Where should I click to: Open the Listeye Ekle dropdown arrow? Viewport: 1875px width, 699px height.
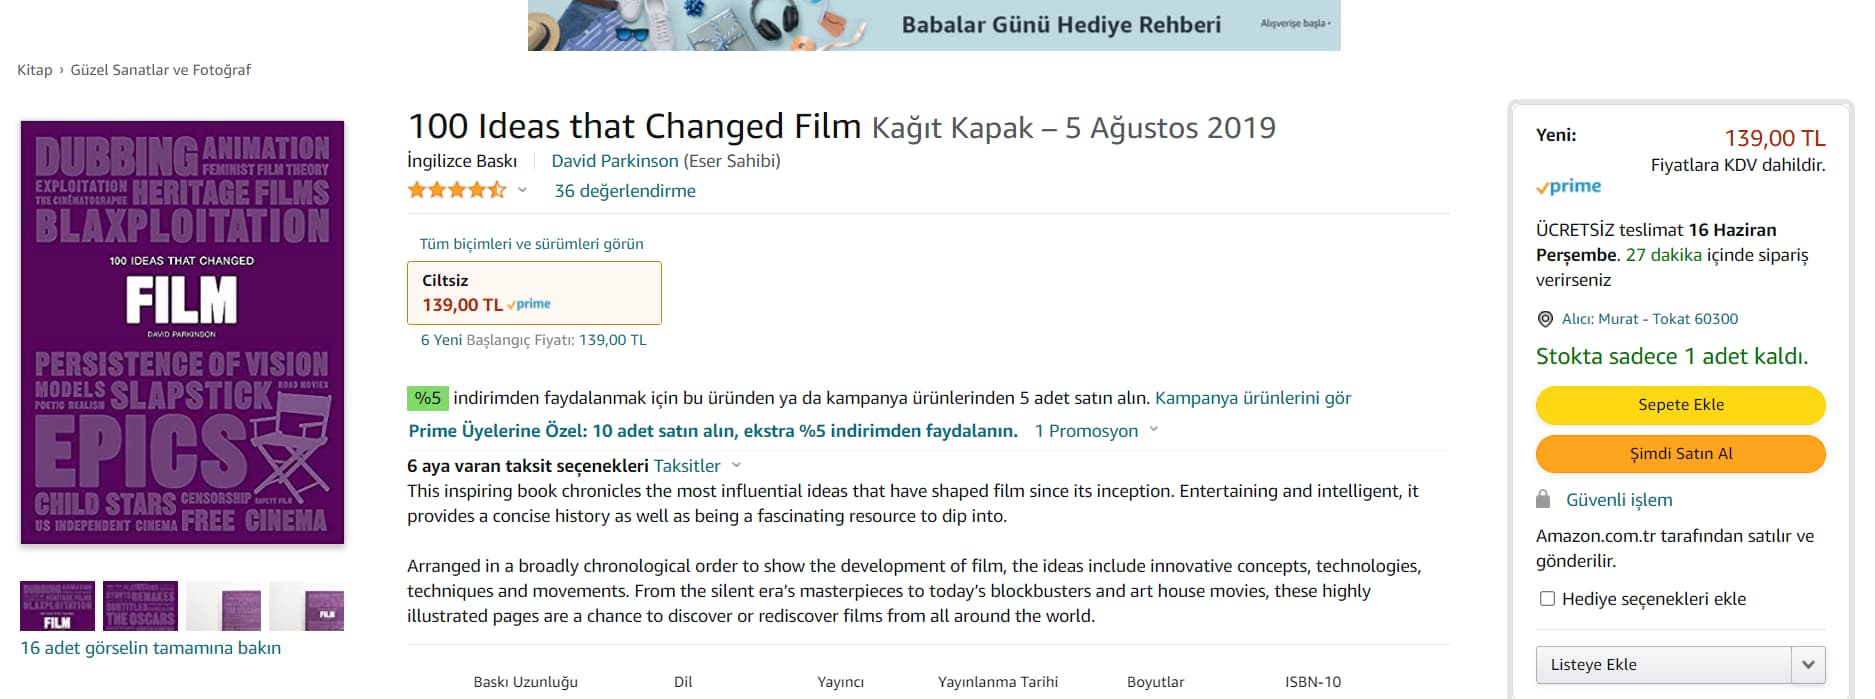1807,664
